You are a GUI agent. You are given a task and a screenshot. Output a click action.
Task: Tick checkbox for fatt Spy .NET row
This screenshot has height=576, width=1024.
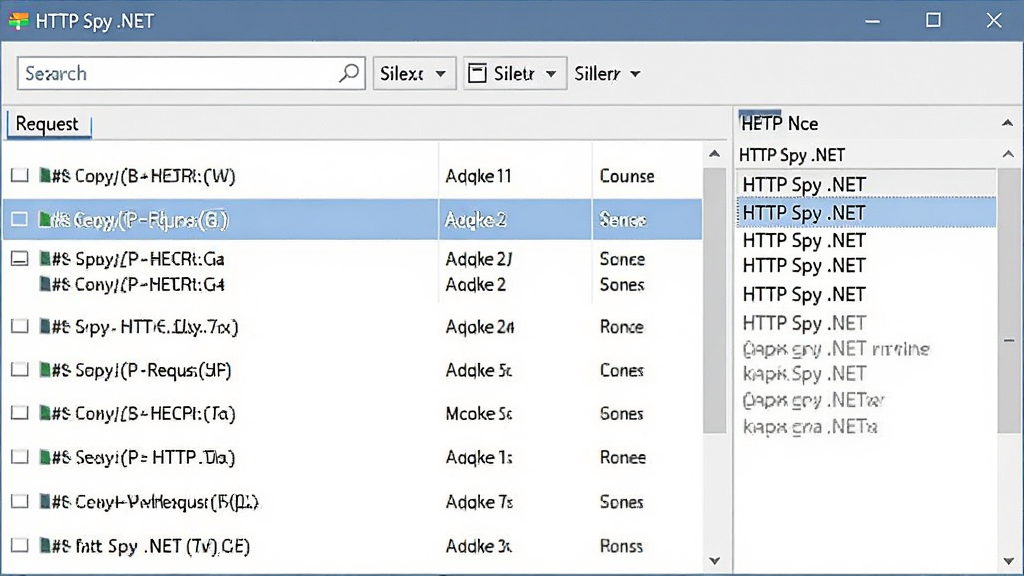(20, 545)
